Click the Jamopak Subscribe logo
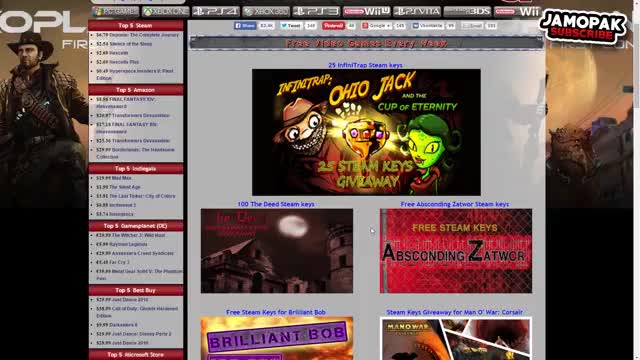 (x=582, y=27)
